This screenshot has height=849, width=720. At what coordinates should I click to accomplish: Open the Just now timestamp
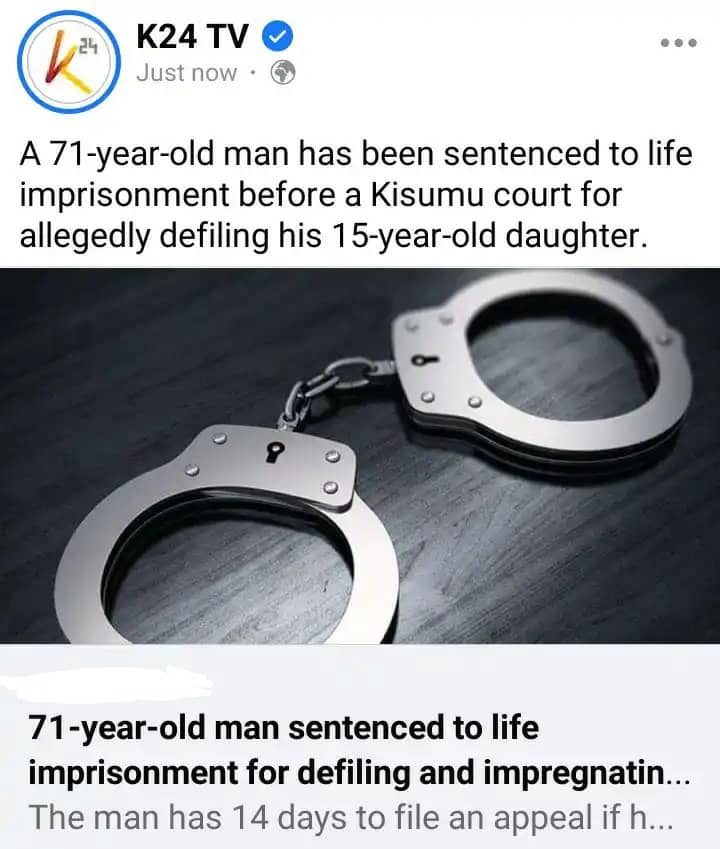(x=187, y=73)
